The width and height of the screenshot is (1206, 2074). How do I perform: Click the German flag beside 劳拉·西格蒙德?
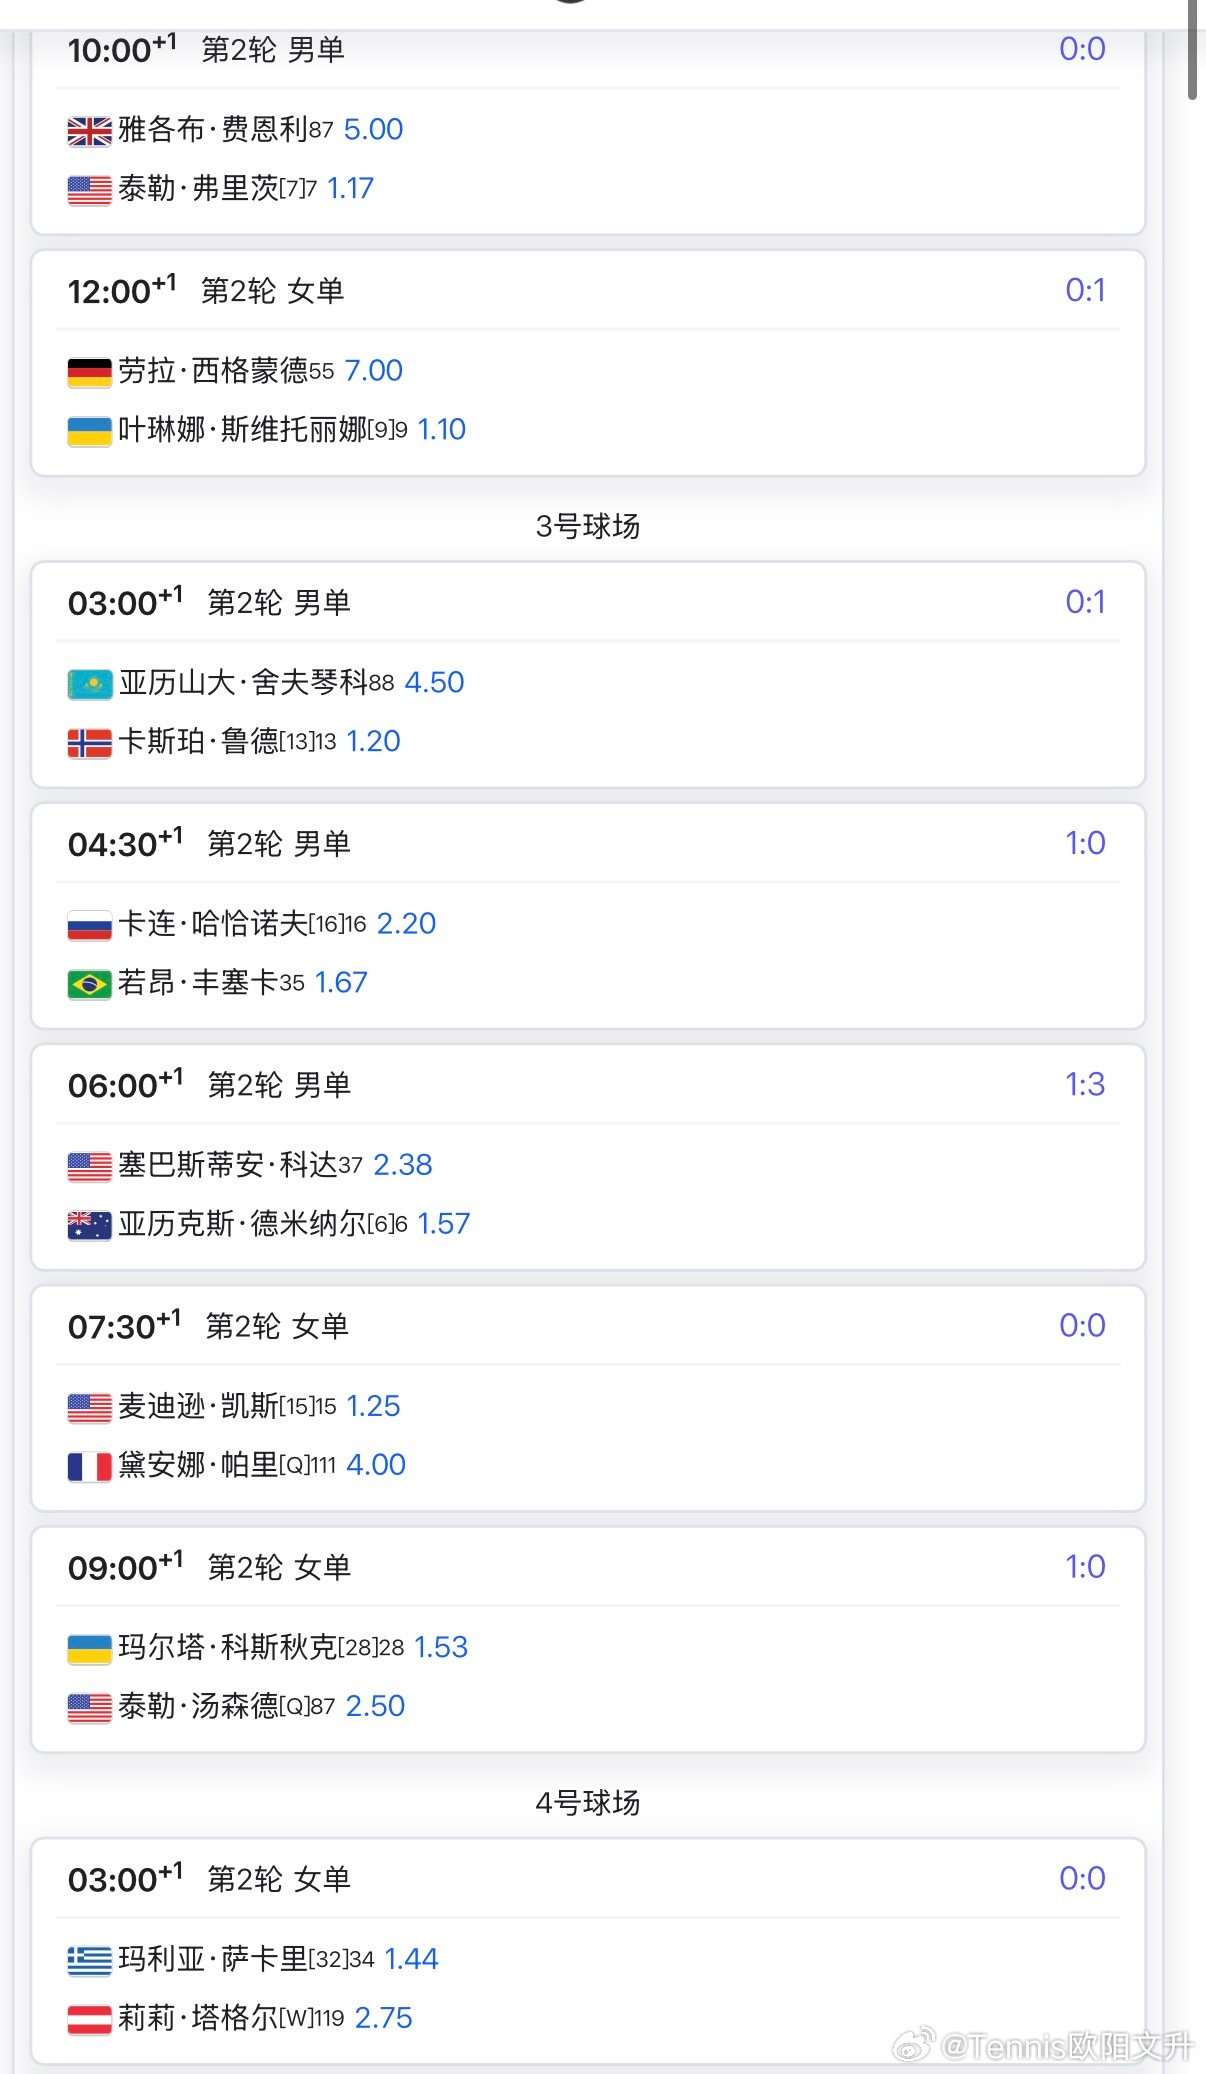coord(89,372)
